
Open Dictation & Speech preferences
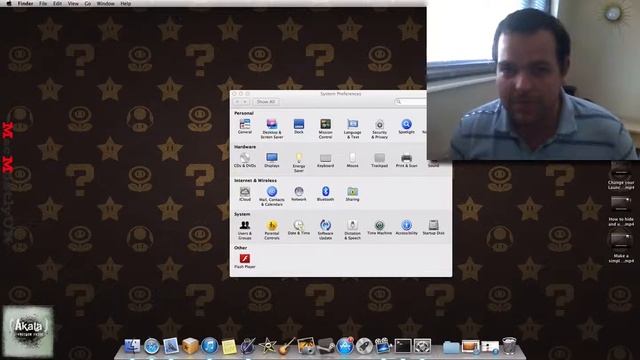352,229
